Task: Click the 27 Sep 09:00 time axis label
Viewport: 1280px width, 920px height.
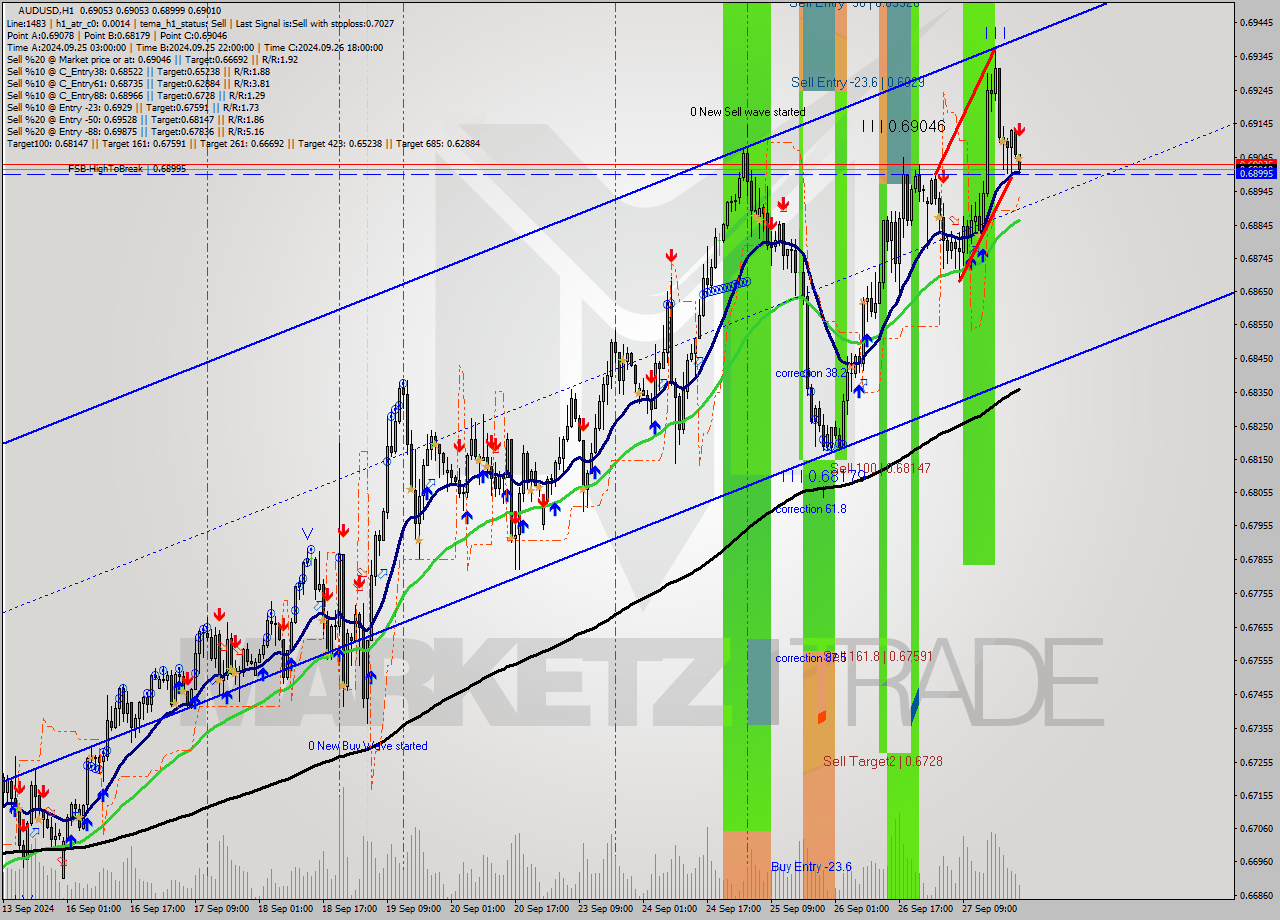Action: (989, 909)
